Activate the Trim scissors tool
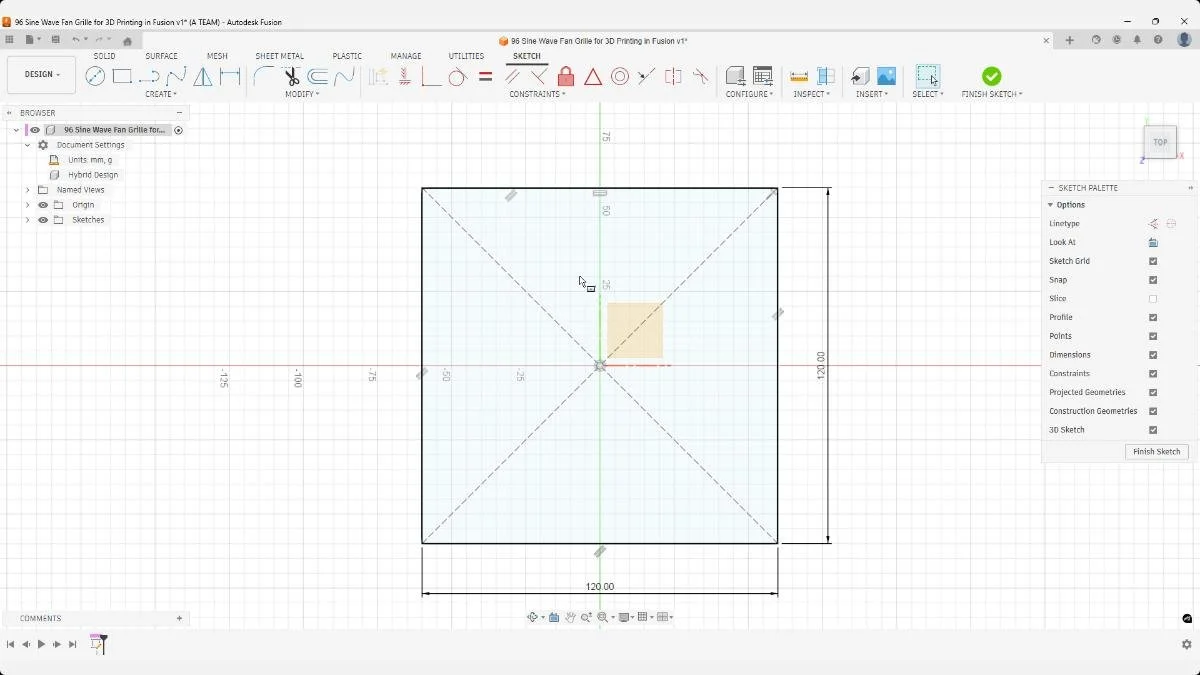Viewport: 1200px width, 675px height. point(292,76)
